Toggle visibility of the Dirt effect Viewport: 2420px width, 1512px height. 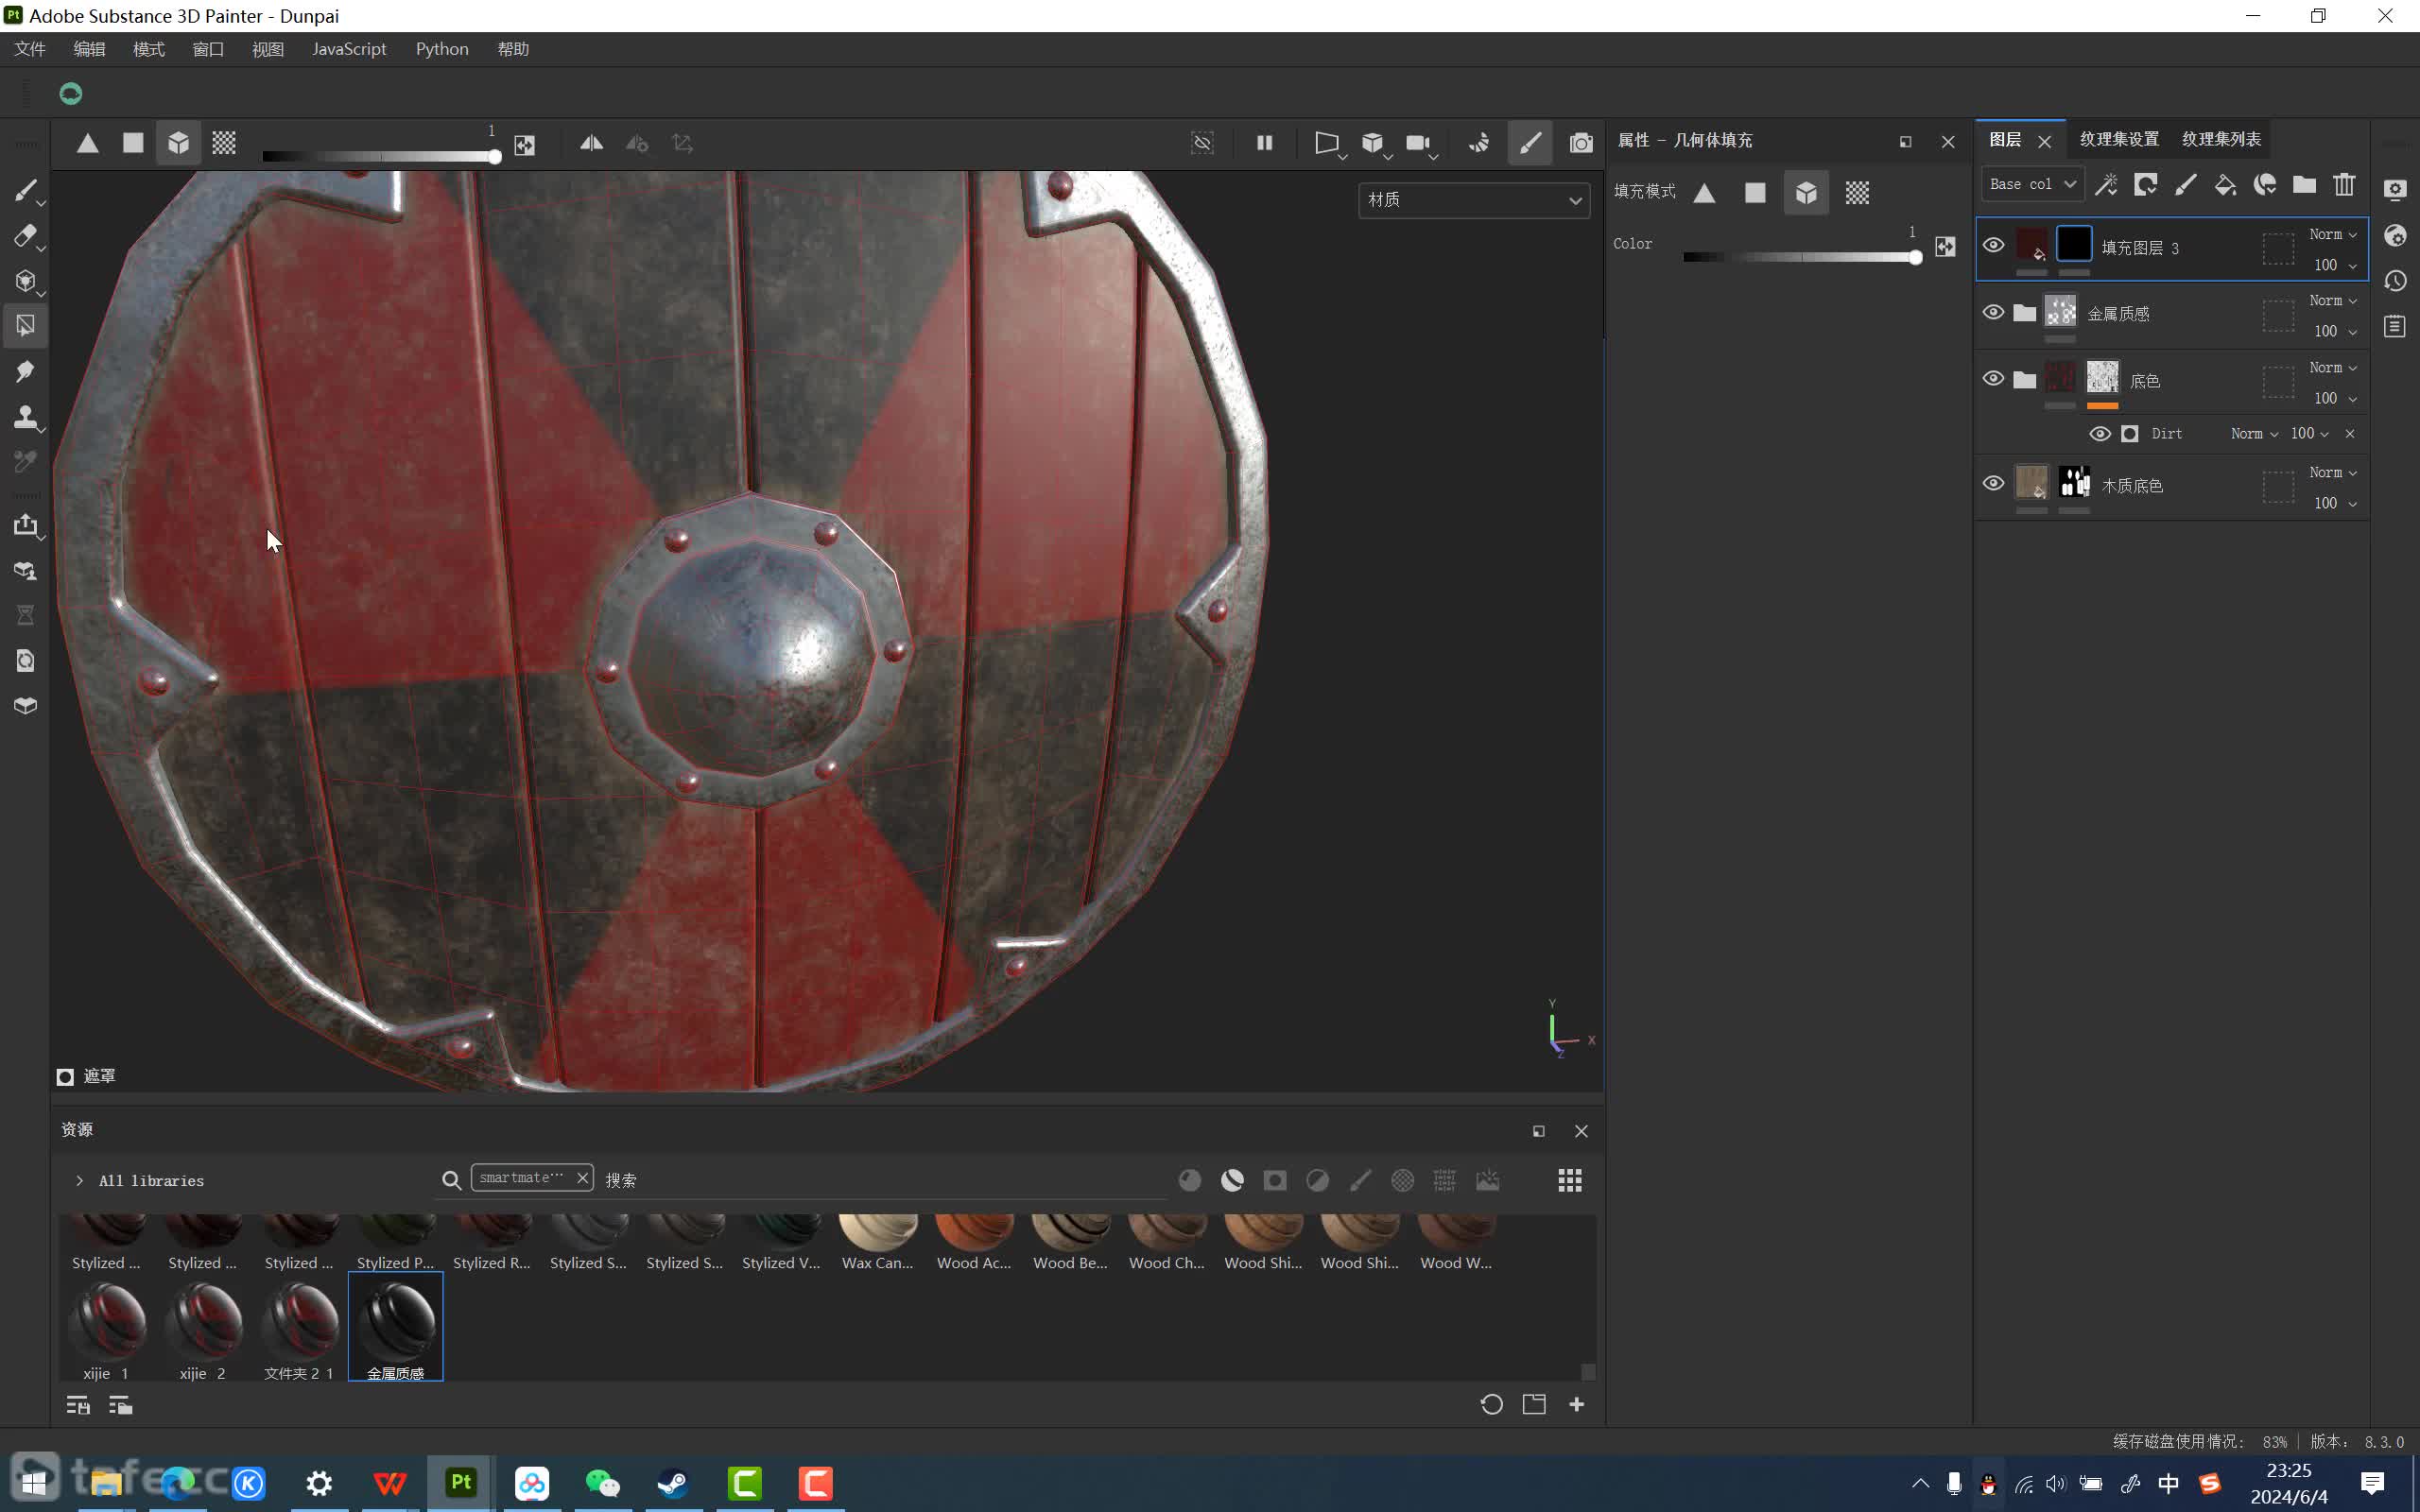(2100, 434)
